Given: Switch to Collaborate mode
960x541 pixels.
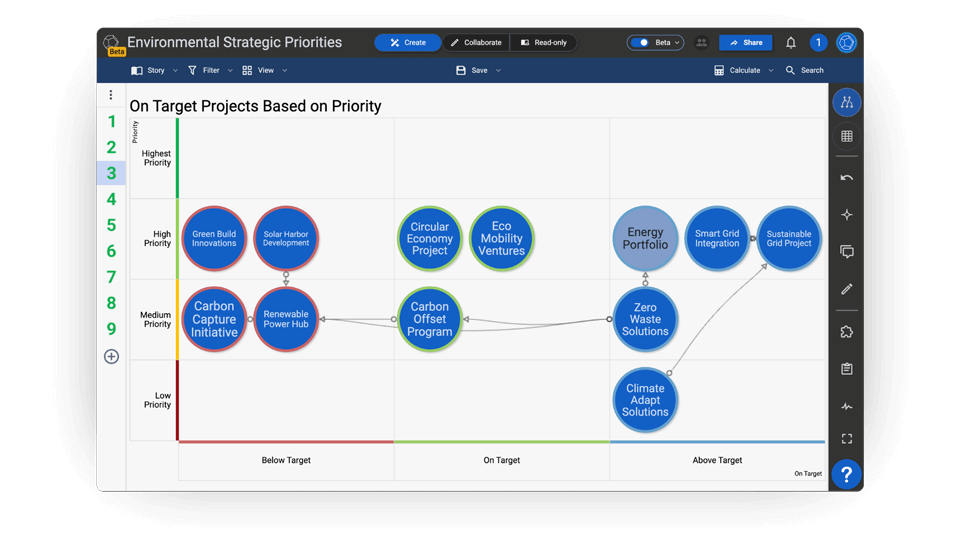Looking at the screenshot, I should tap(475, 43).
